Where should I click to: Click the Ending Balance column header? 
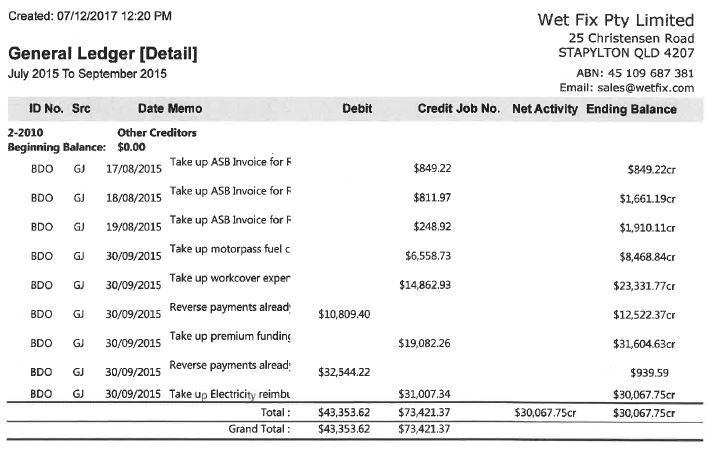tap(631, 109)
